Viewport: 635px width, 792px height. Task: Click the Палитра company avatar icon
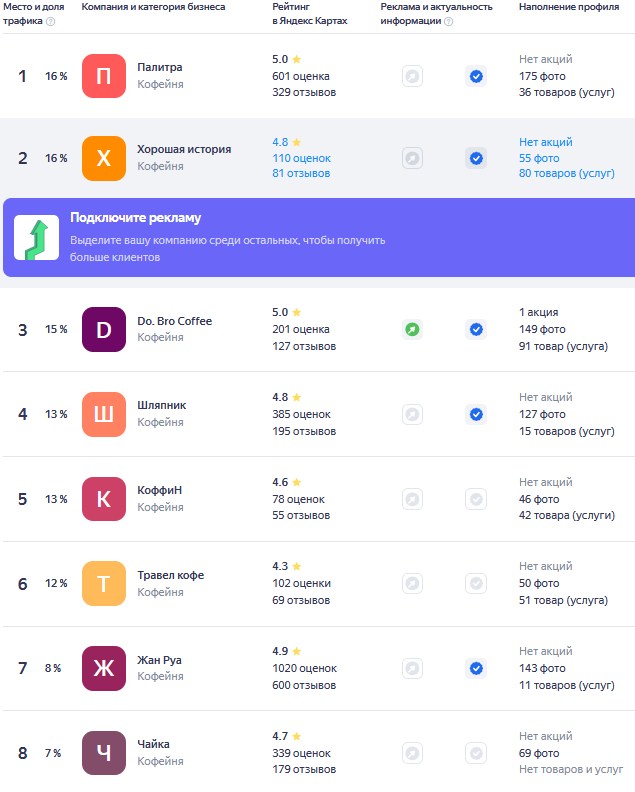point(104,76)
